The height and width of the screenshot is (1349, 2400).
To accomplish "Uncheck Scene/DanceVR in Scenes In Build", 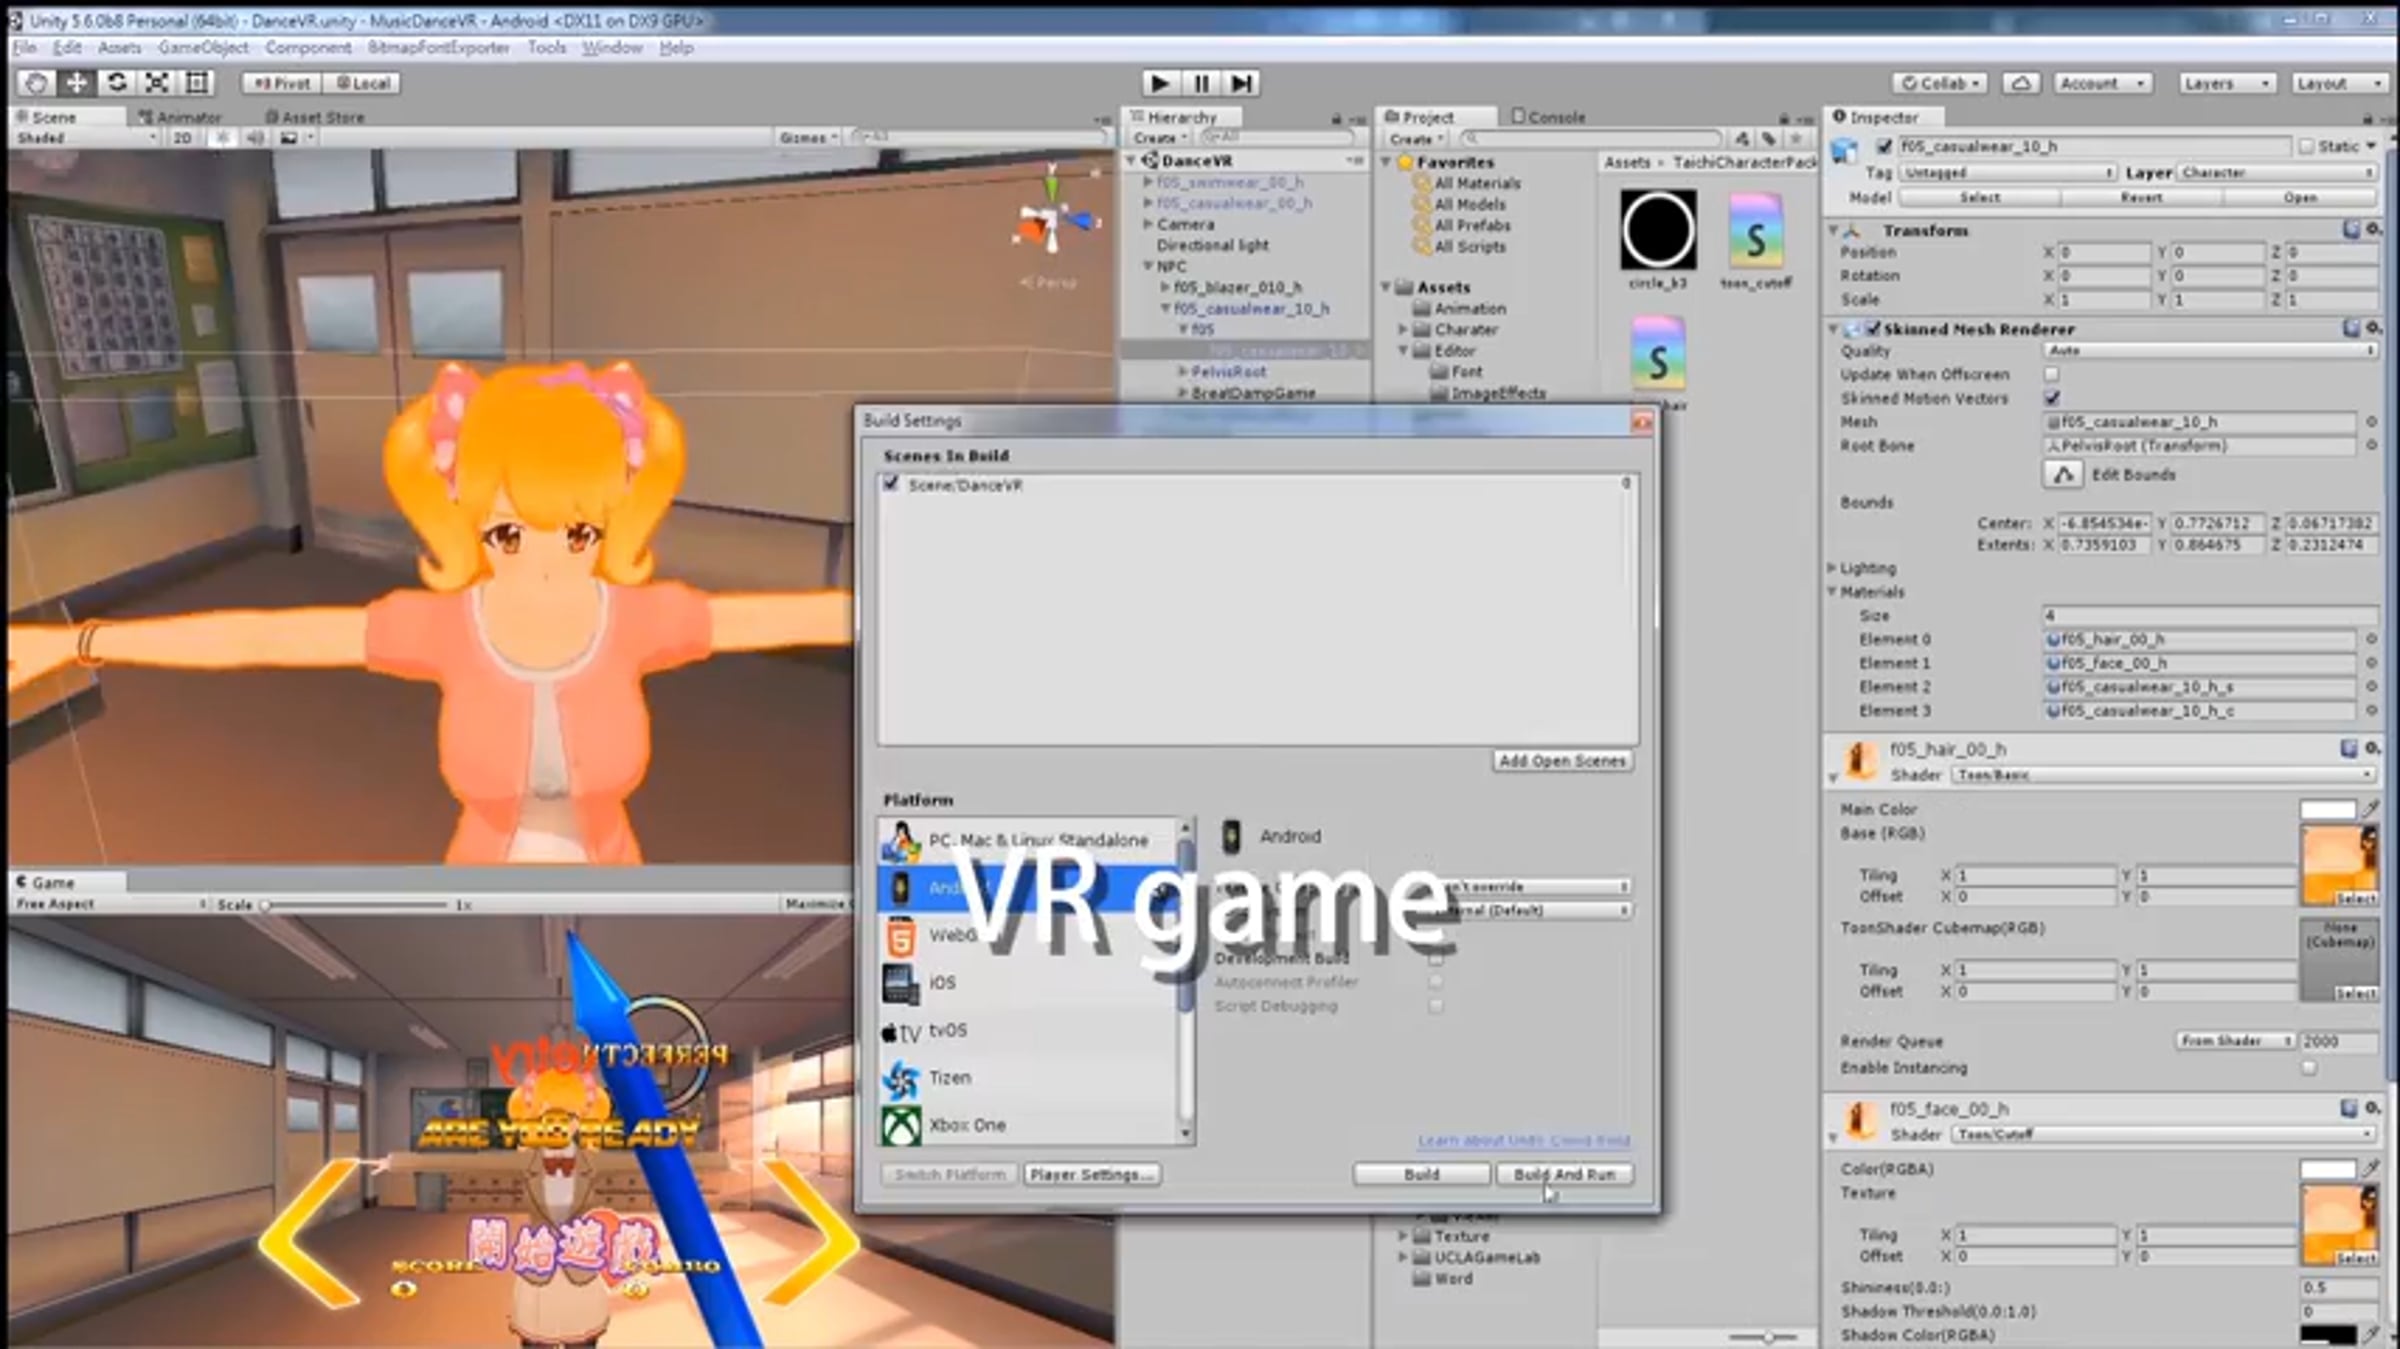I will pyautogui.click(x=890, y=484).
